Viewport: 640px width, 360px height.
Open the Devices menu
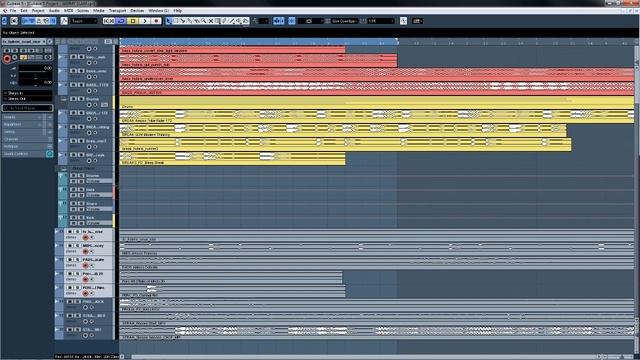point(137,11)
